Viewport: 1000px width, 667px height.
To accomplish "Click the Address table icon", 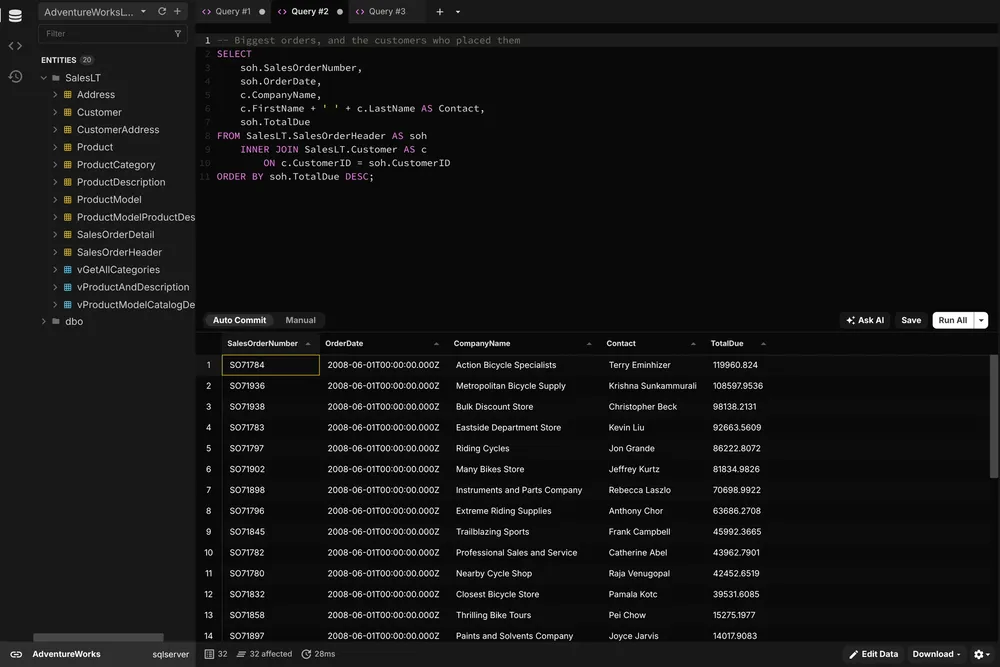I will pos(68,94).
